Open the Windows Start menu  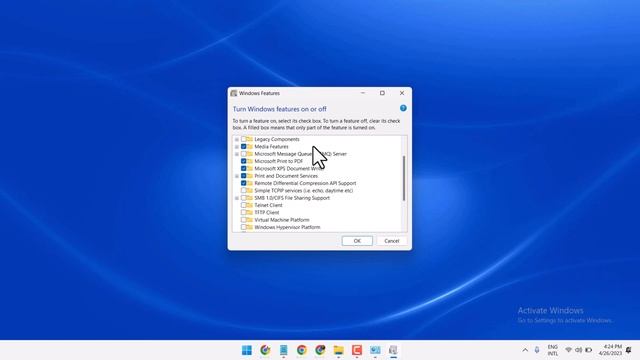tap(247, 350)
